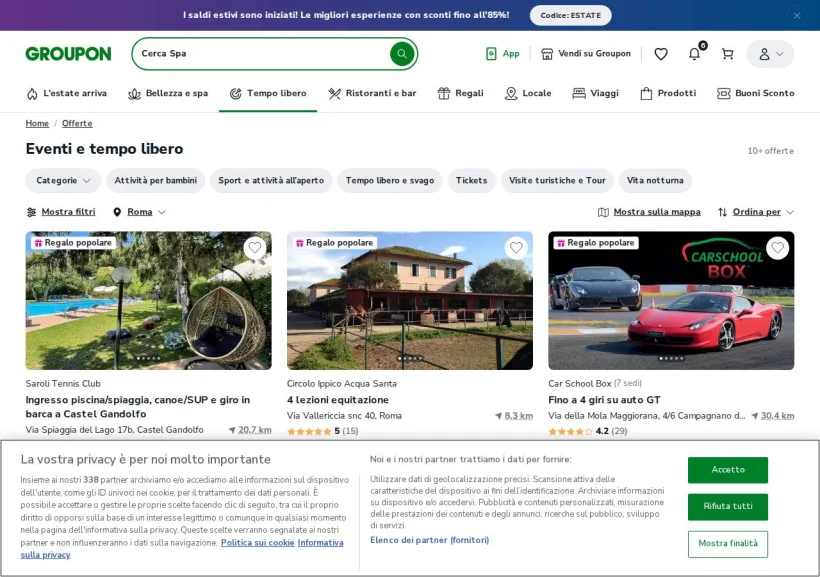The image size is (820, 577).
Task: Click Rifiuta tutti in privacy banner
Action: [x=727, y=506]
